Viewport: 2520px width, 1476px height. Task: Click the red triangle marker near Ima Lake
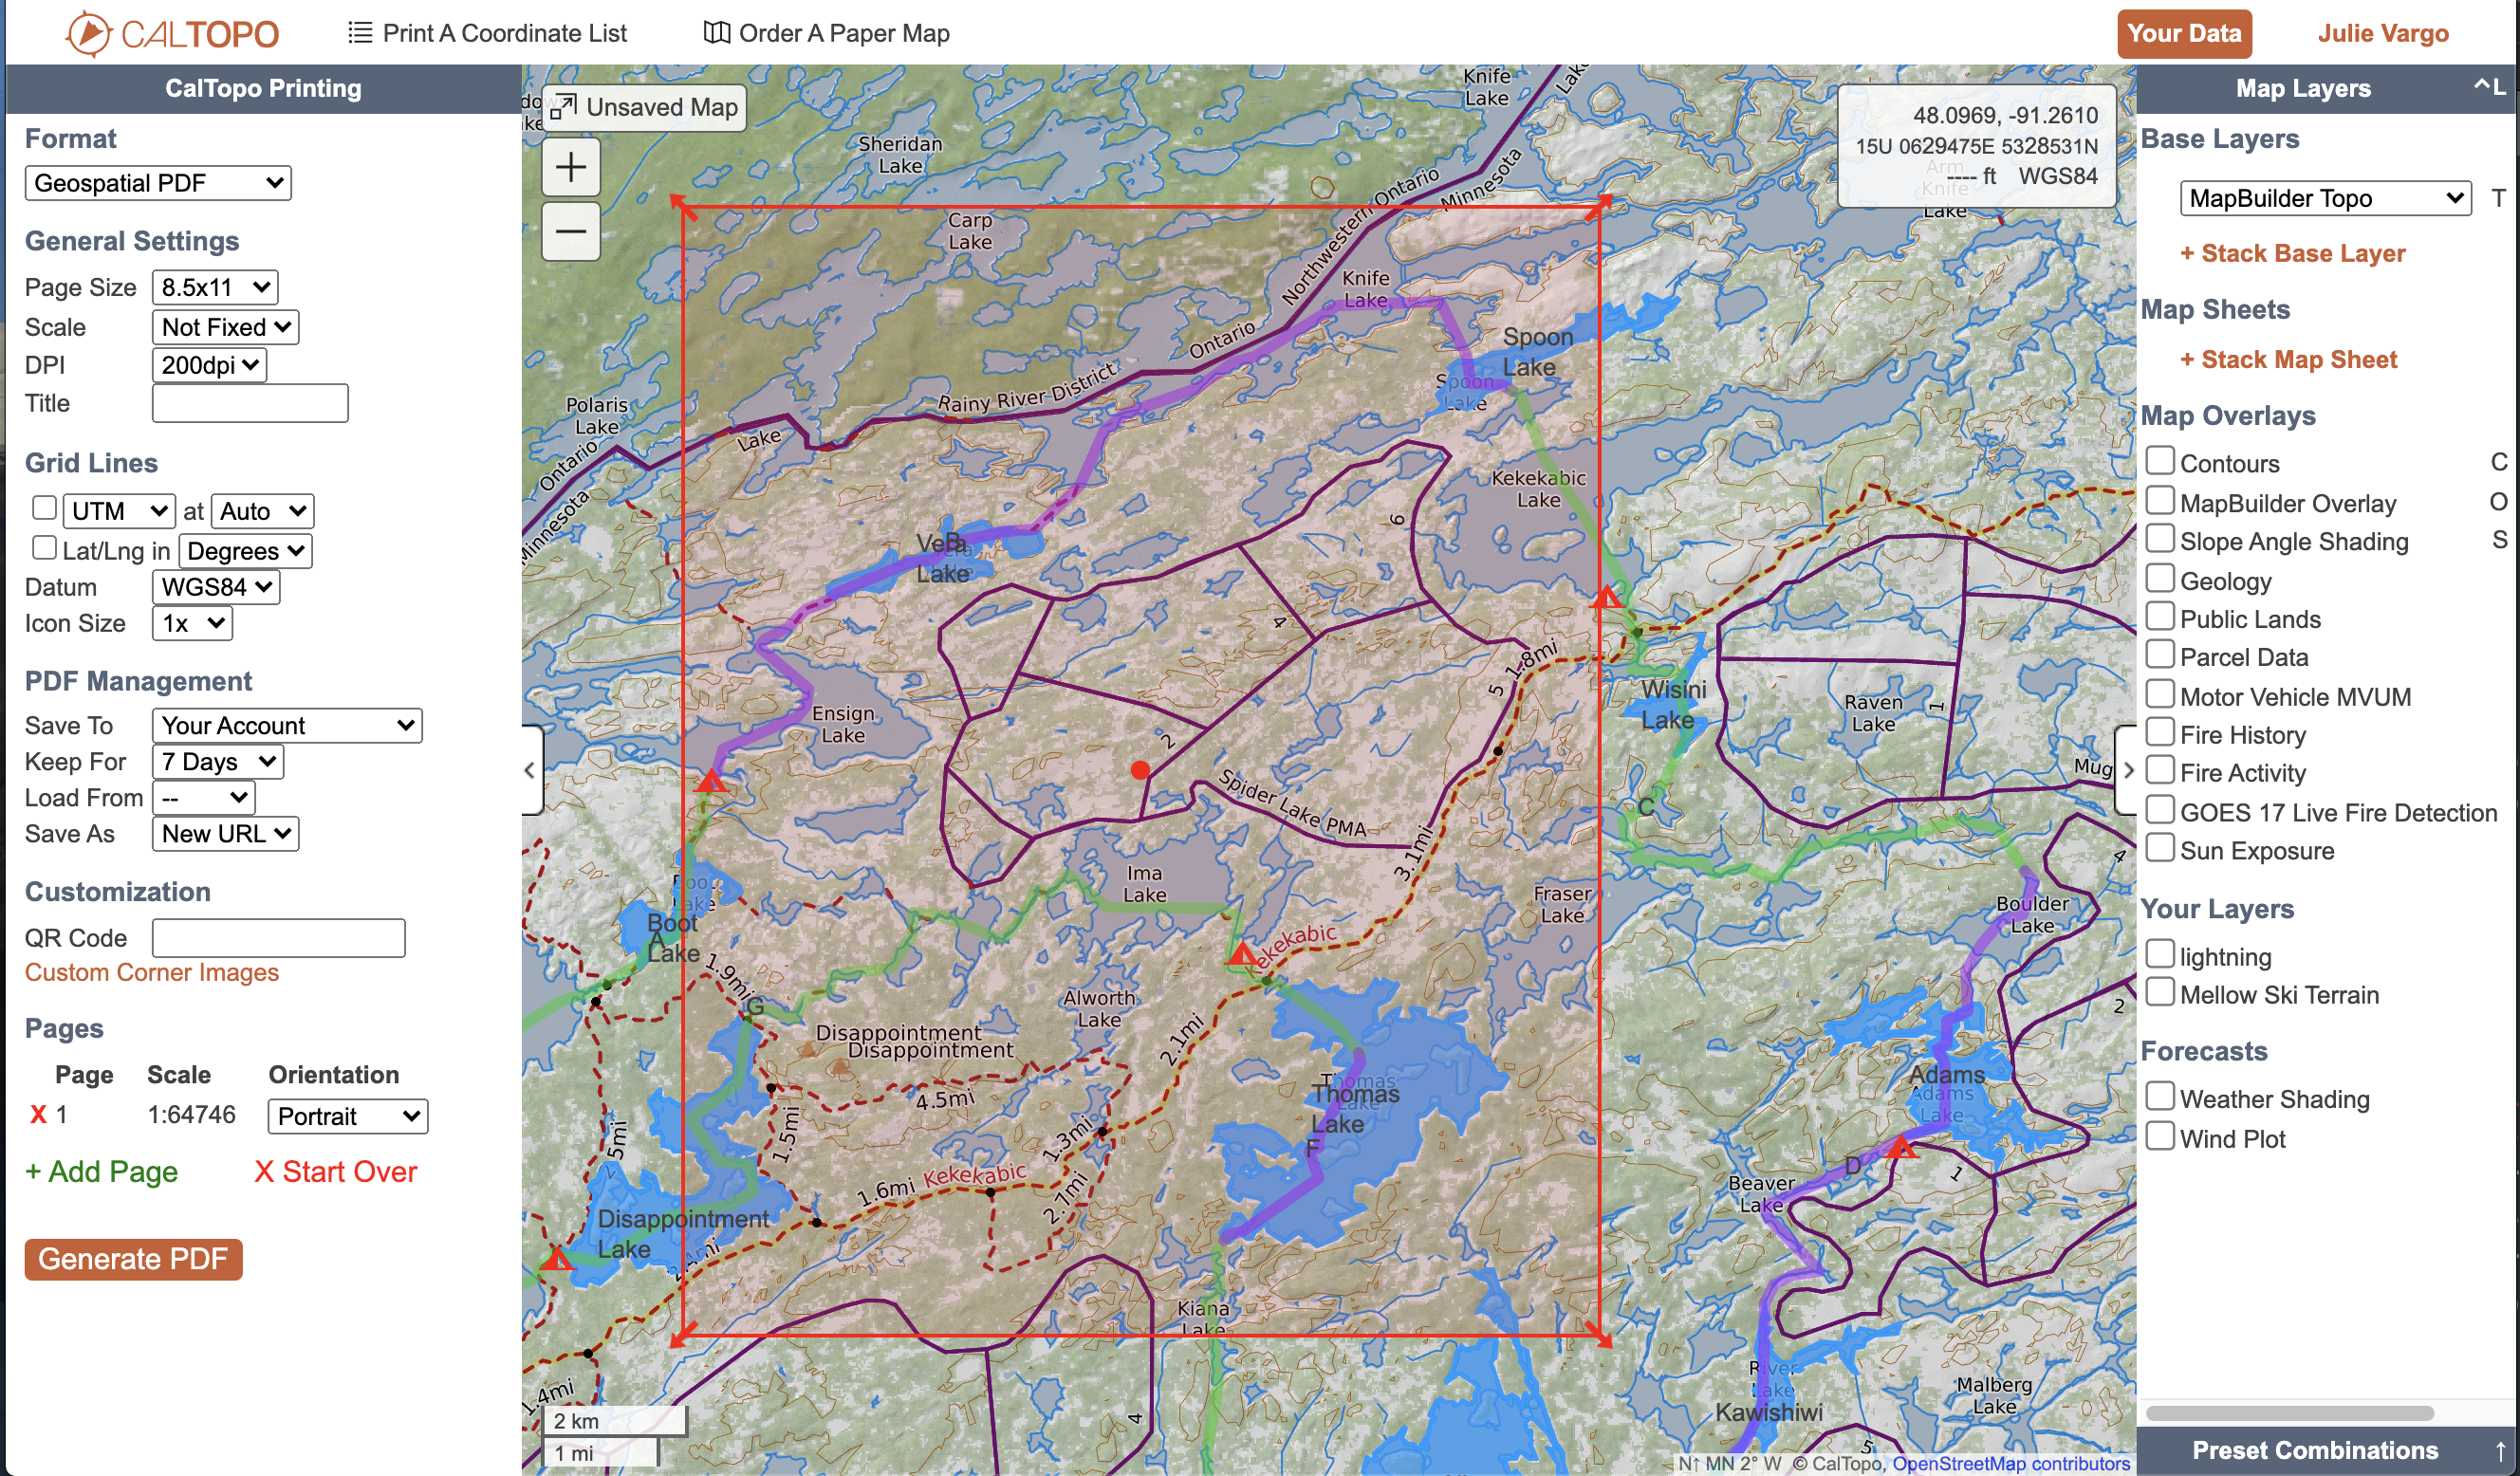(1242, 953)
